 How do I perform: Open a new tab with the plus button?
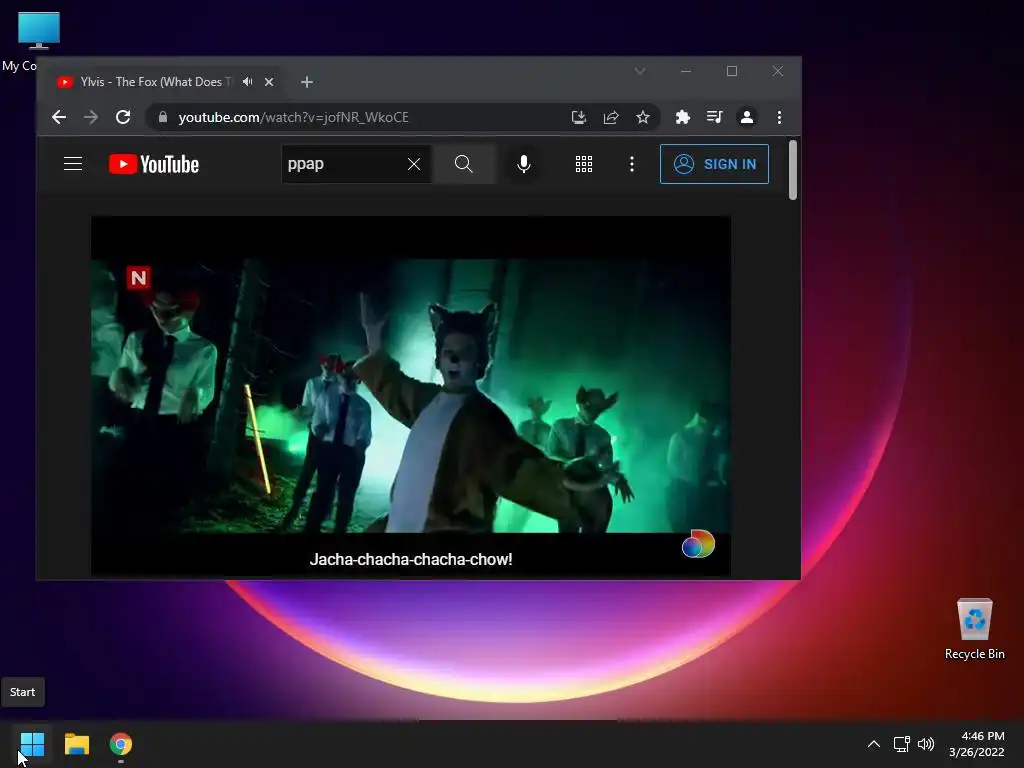307,82
